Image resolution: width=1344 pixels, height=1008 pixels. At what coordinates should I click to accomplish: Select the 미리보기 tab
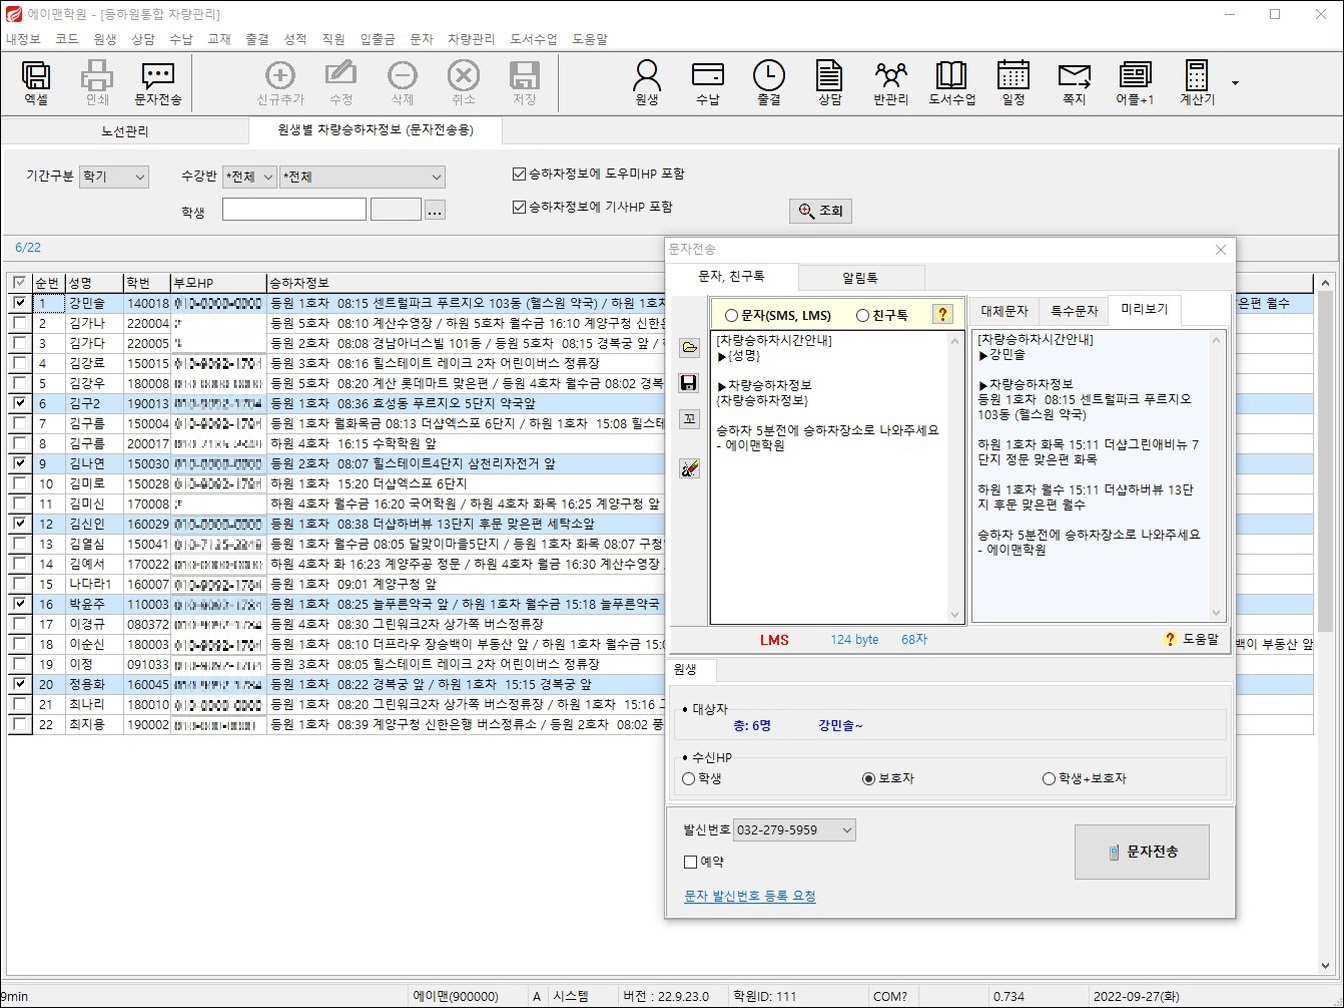1144,311
